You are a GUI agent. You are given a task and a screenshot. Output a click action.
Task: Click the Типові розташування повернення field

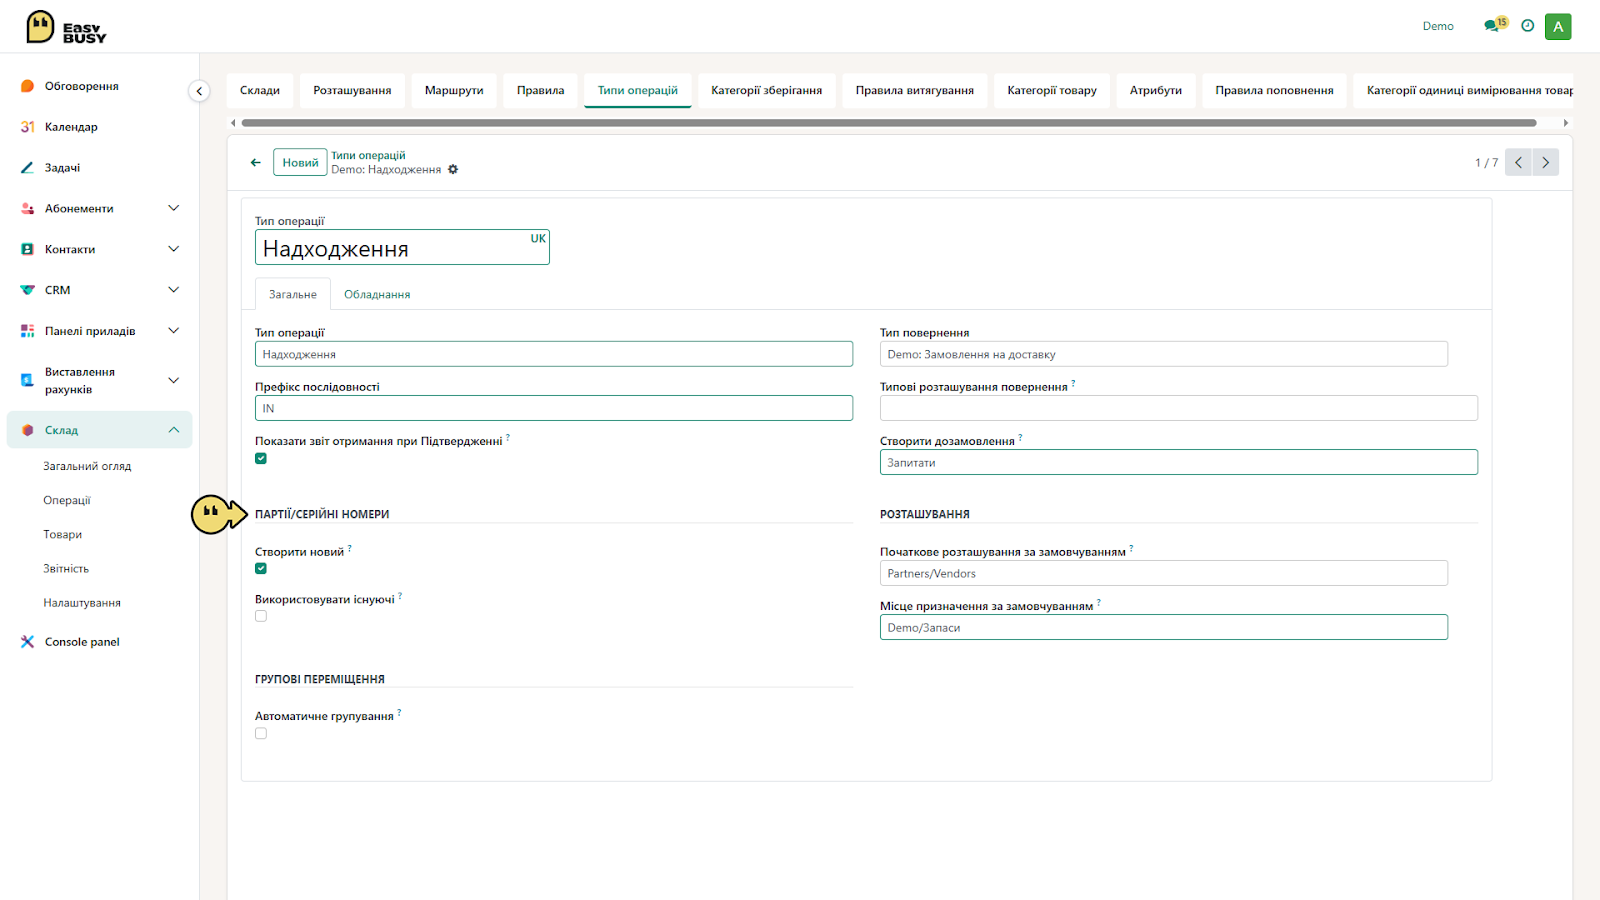coord(1179,408)
